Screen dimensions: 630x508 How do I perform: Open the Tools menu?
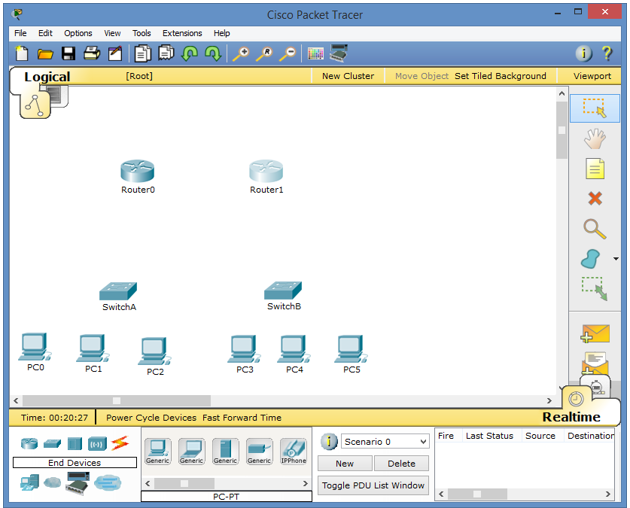point(141,33)
